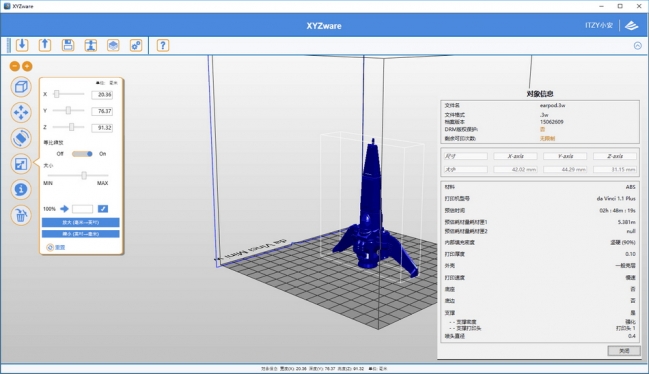649x374 pixels.
Task: Select the rotate tool
Action: pyautogui.click(x=21, y=138)
